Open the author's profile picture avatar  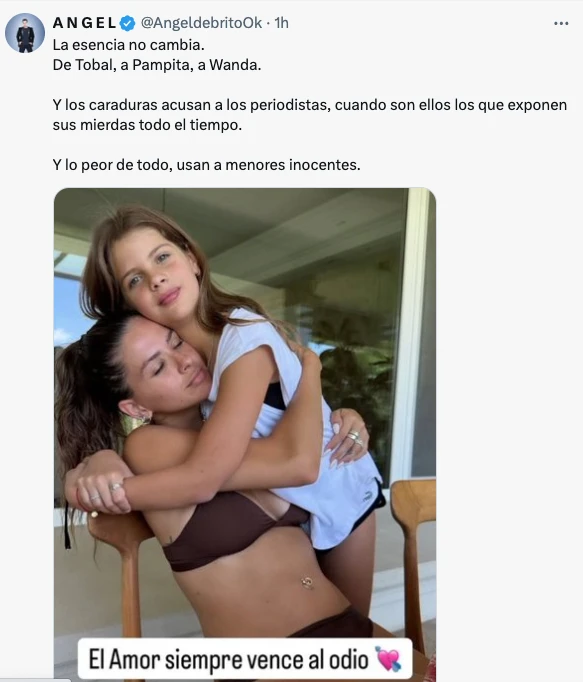pos(25,33)
